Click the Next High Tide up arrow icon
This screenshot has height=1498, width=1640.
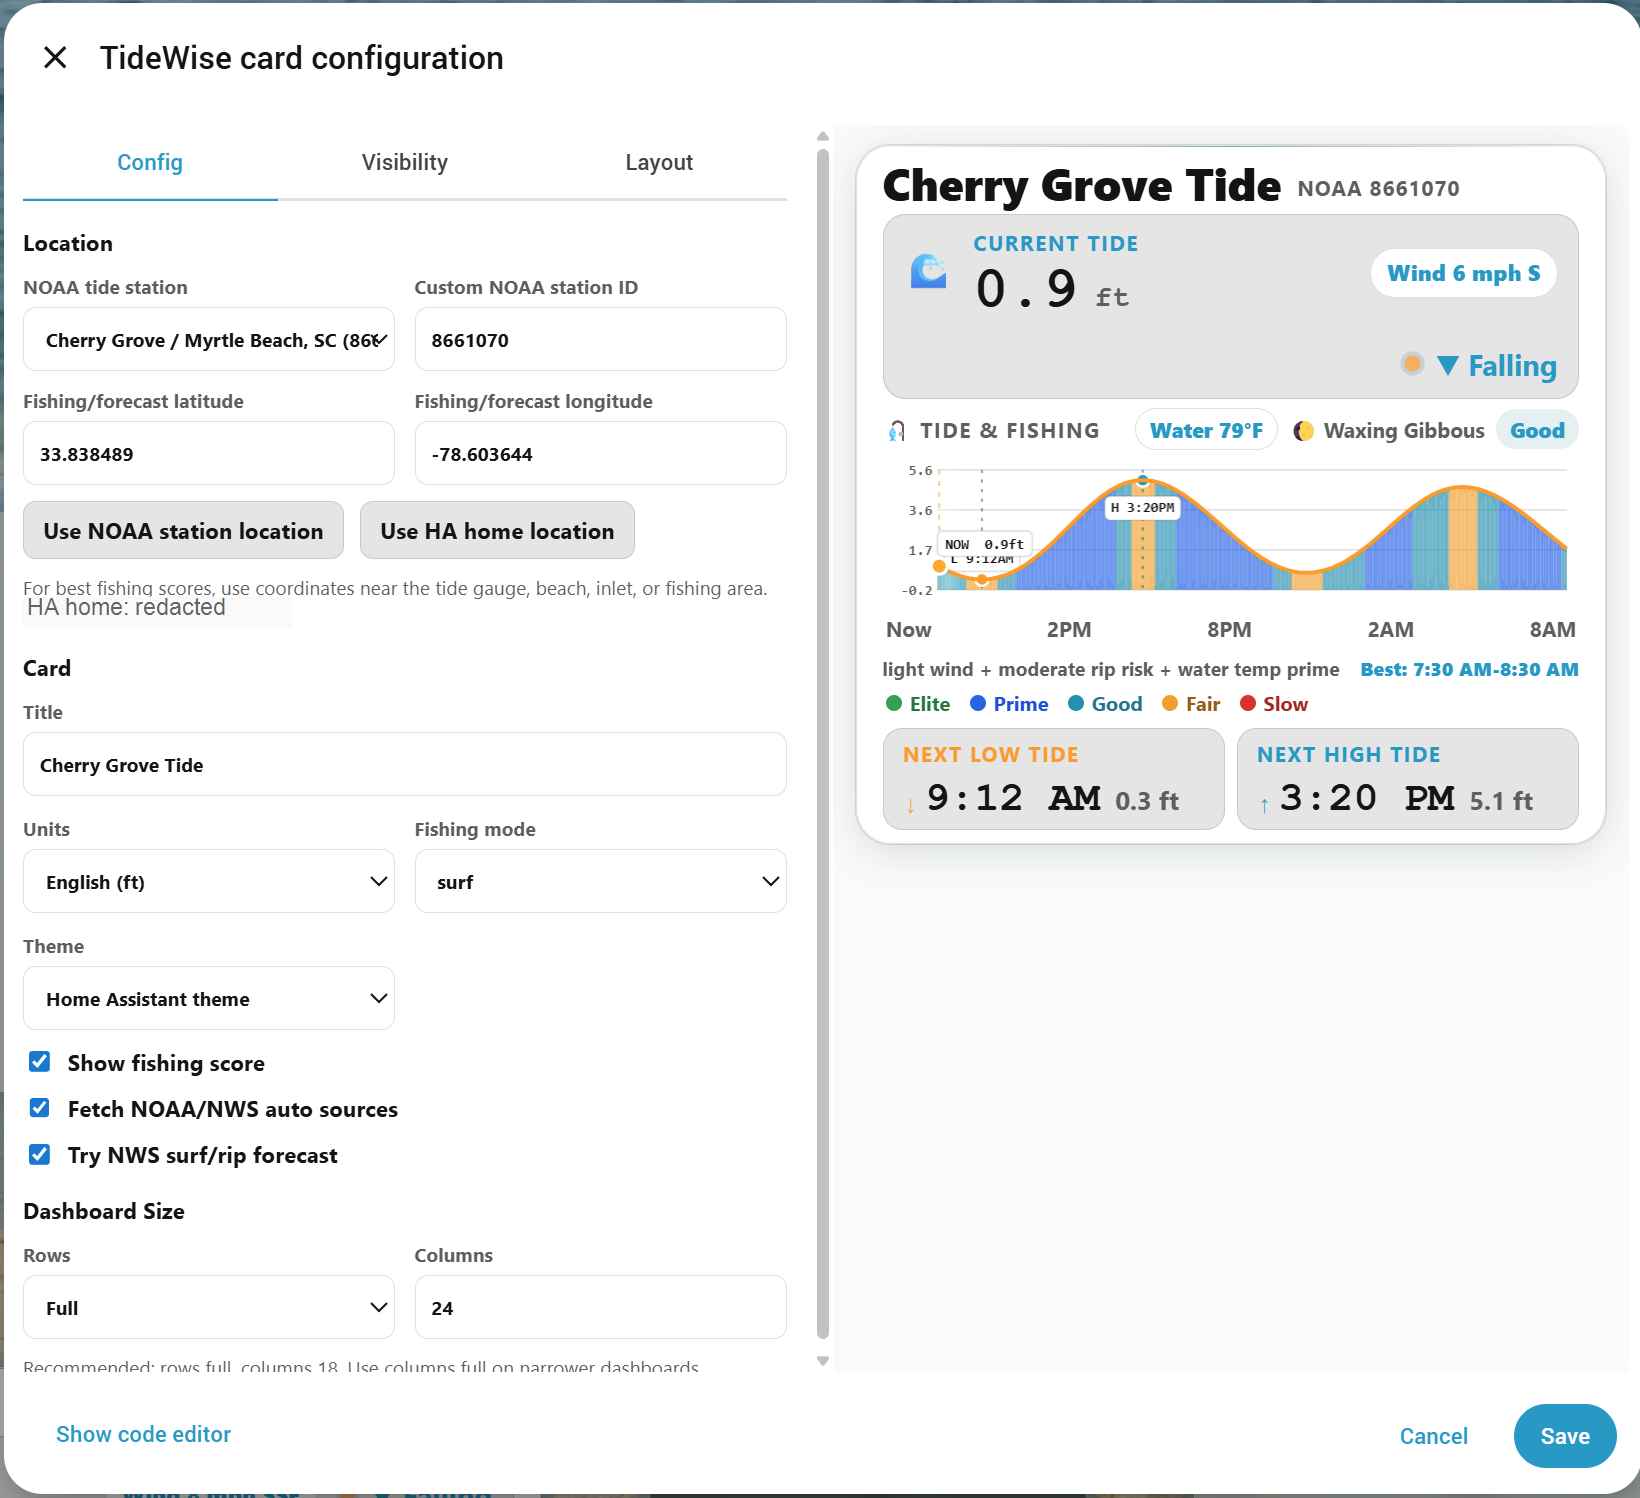(x=1264, y=805)
